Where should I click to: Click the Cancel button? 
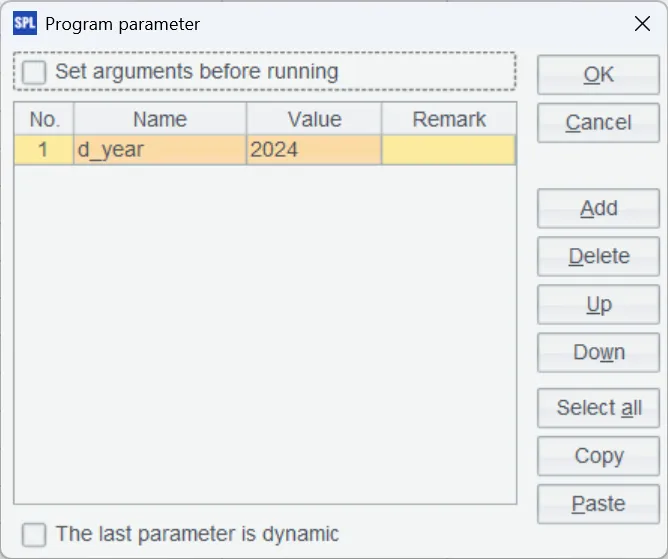(598, 123)
